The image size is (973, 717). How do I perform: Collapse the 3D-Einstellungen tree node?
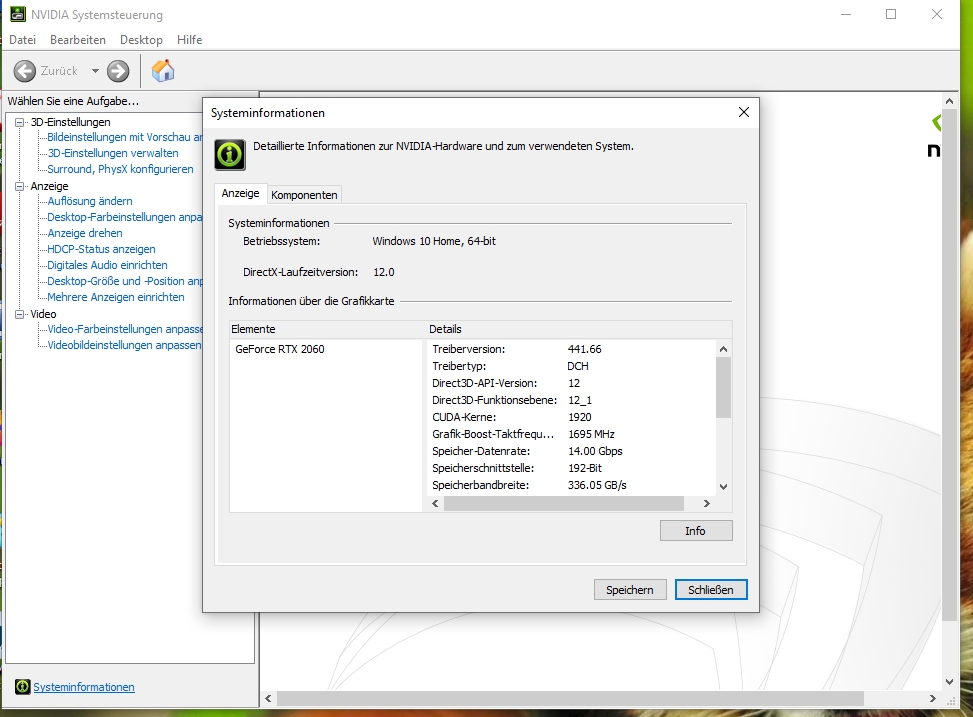tap(20, 122)
